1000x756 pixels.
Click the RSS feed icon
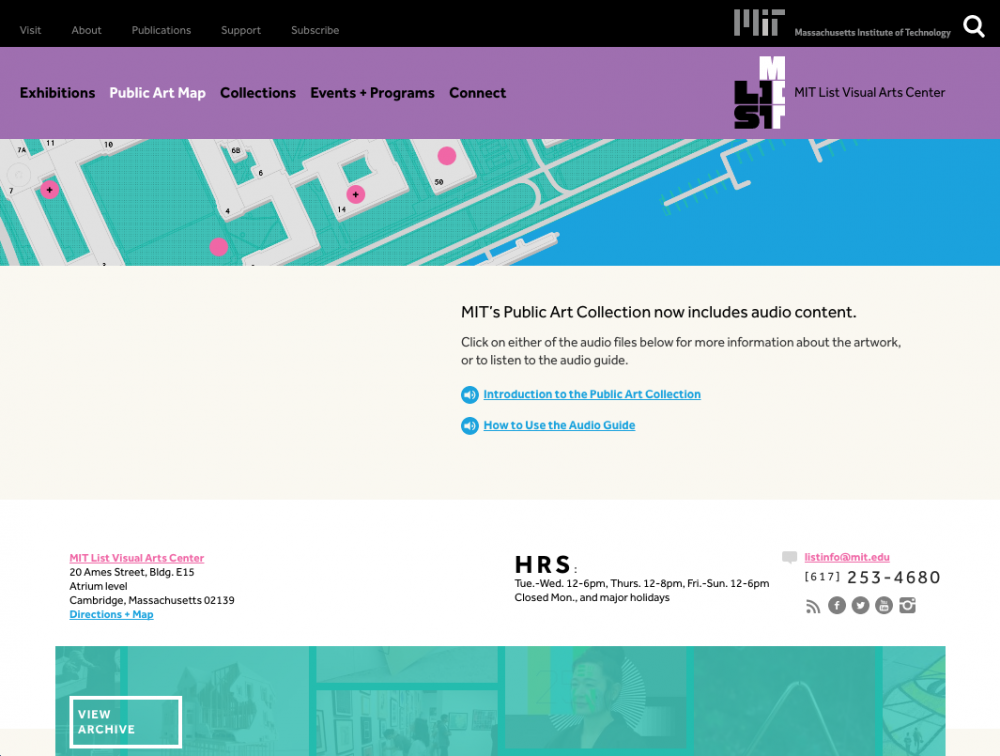coord(813,606)
